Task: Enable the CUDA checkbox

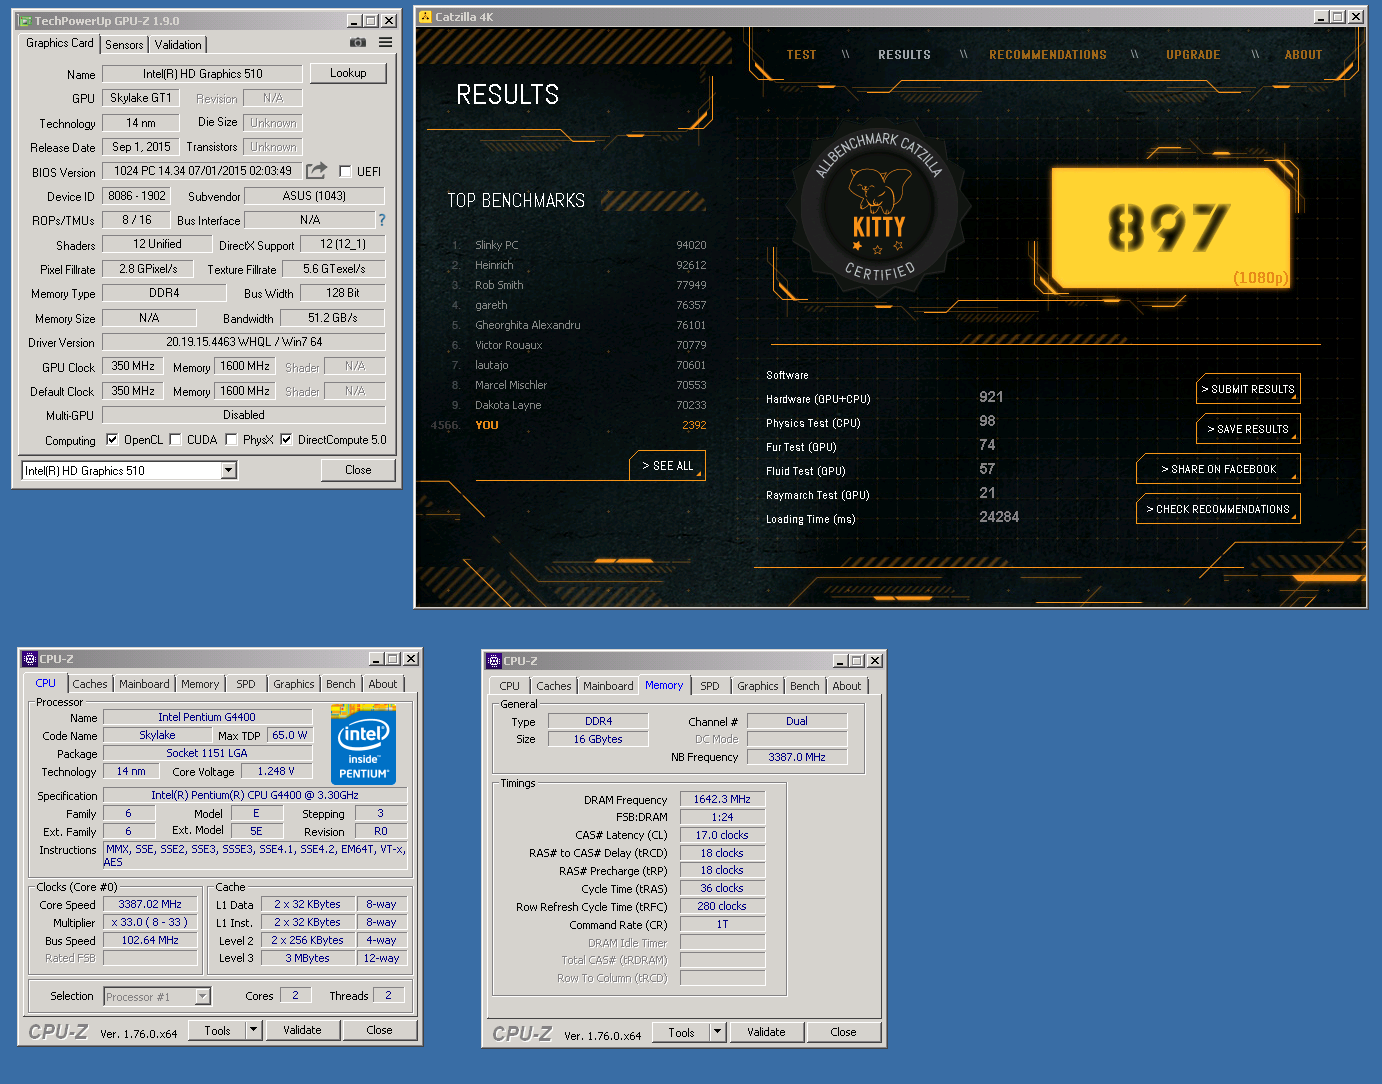Action: point(176,439)
